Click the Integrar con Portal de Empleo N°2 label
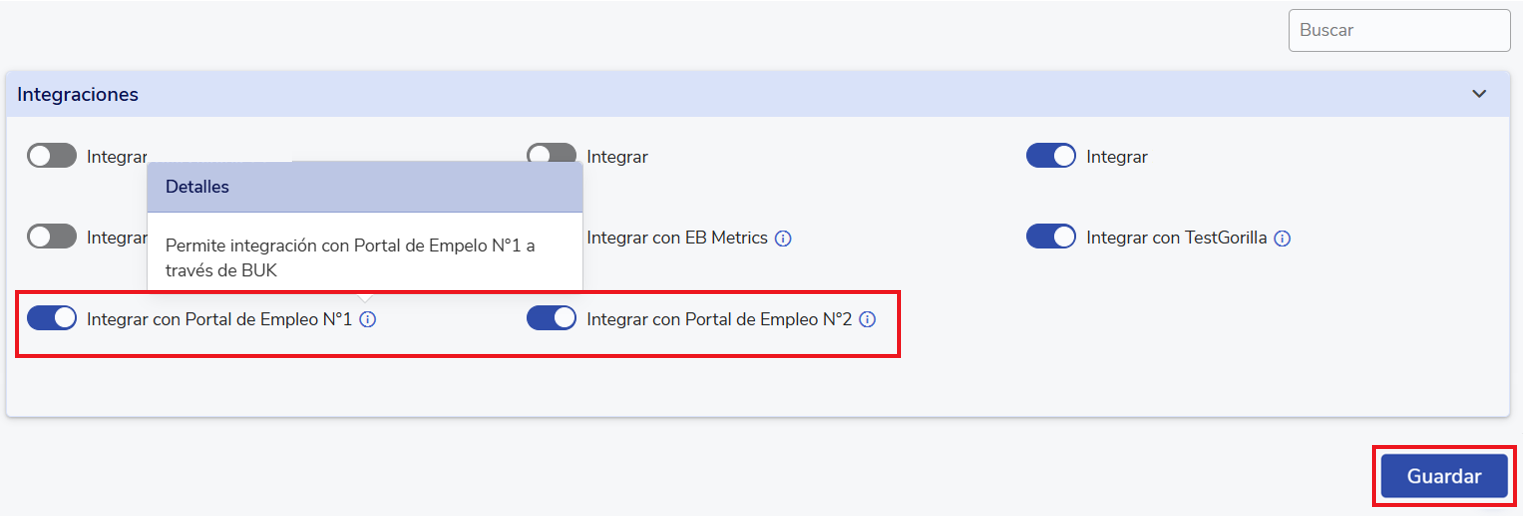The height and width of the screenshot is (516, 1523). point(719,320)
